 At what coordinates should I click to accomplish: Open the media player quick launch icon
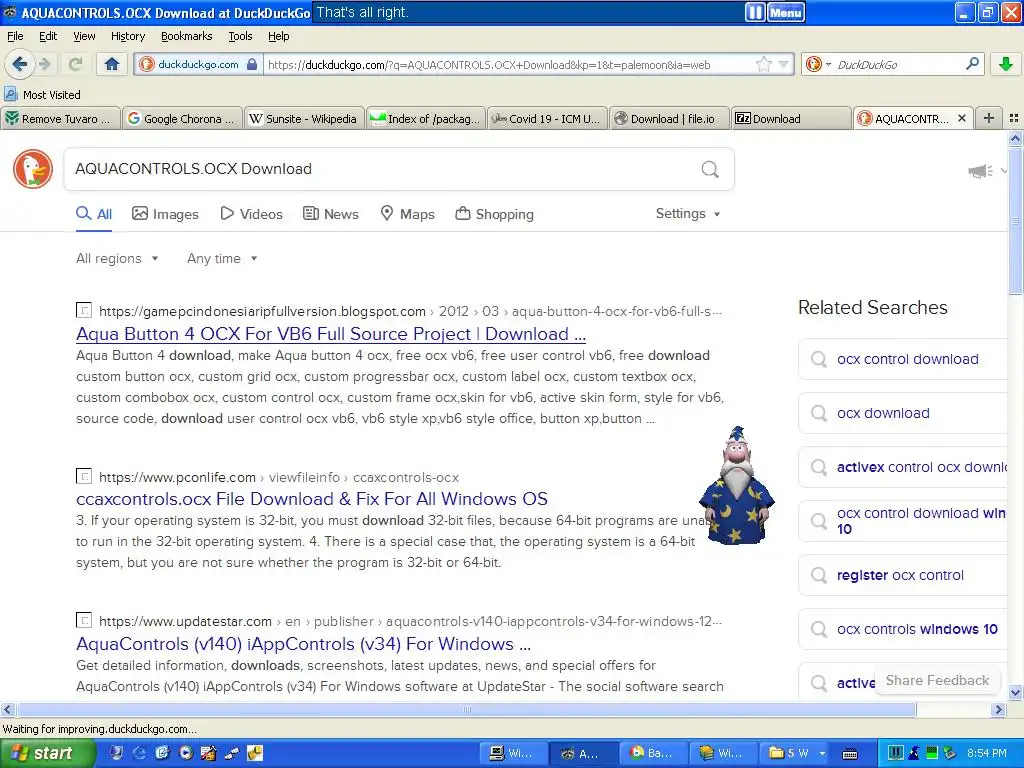click(186, 753)
